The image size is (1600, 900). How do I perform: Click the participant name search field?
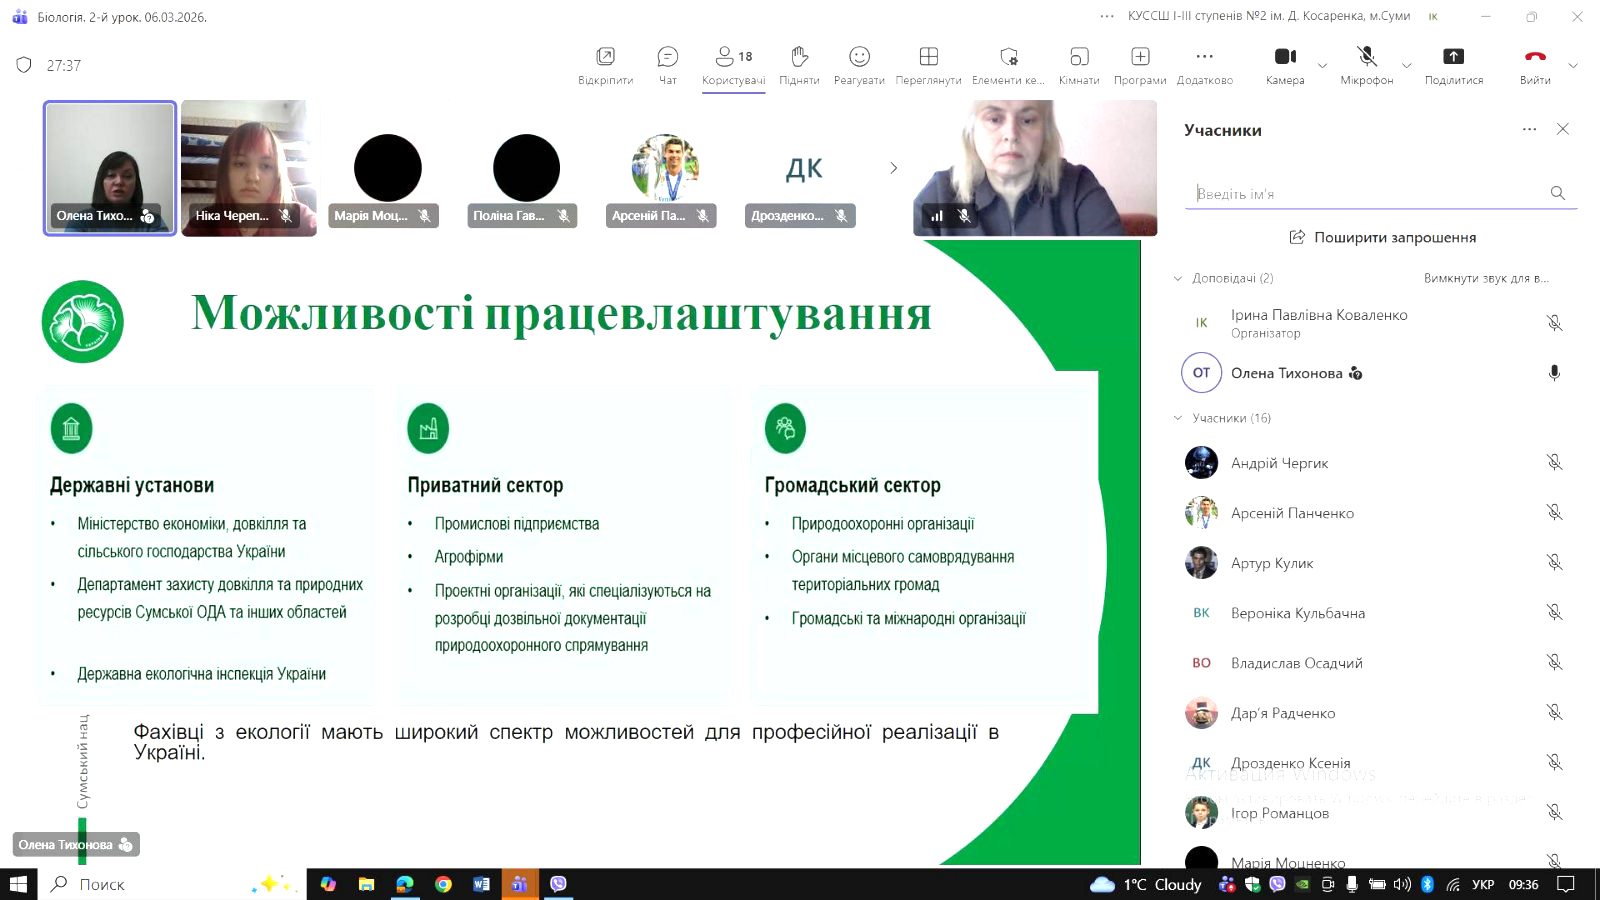pos(1368,194)
